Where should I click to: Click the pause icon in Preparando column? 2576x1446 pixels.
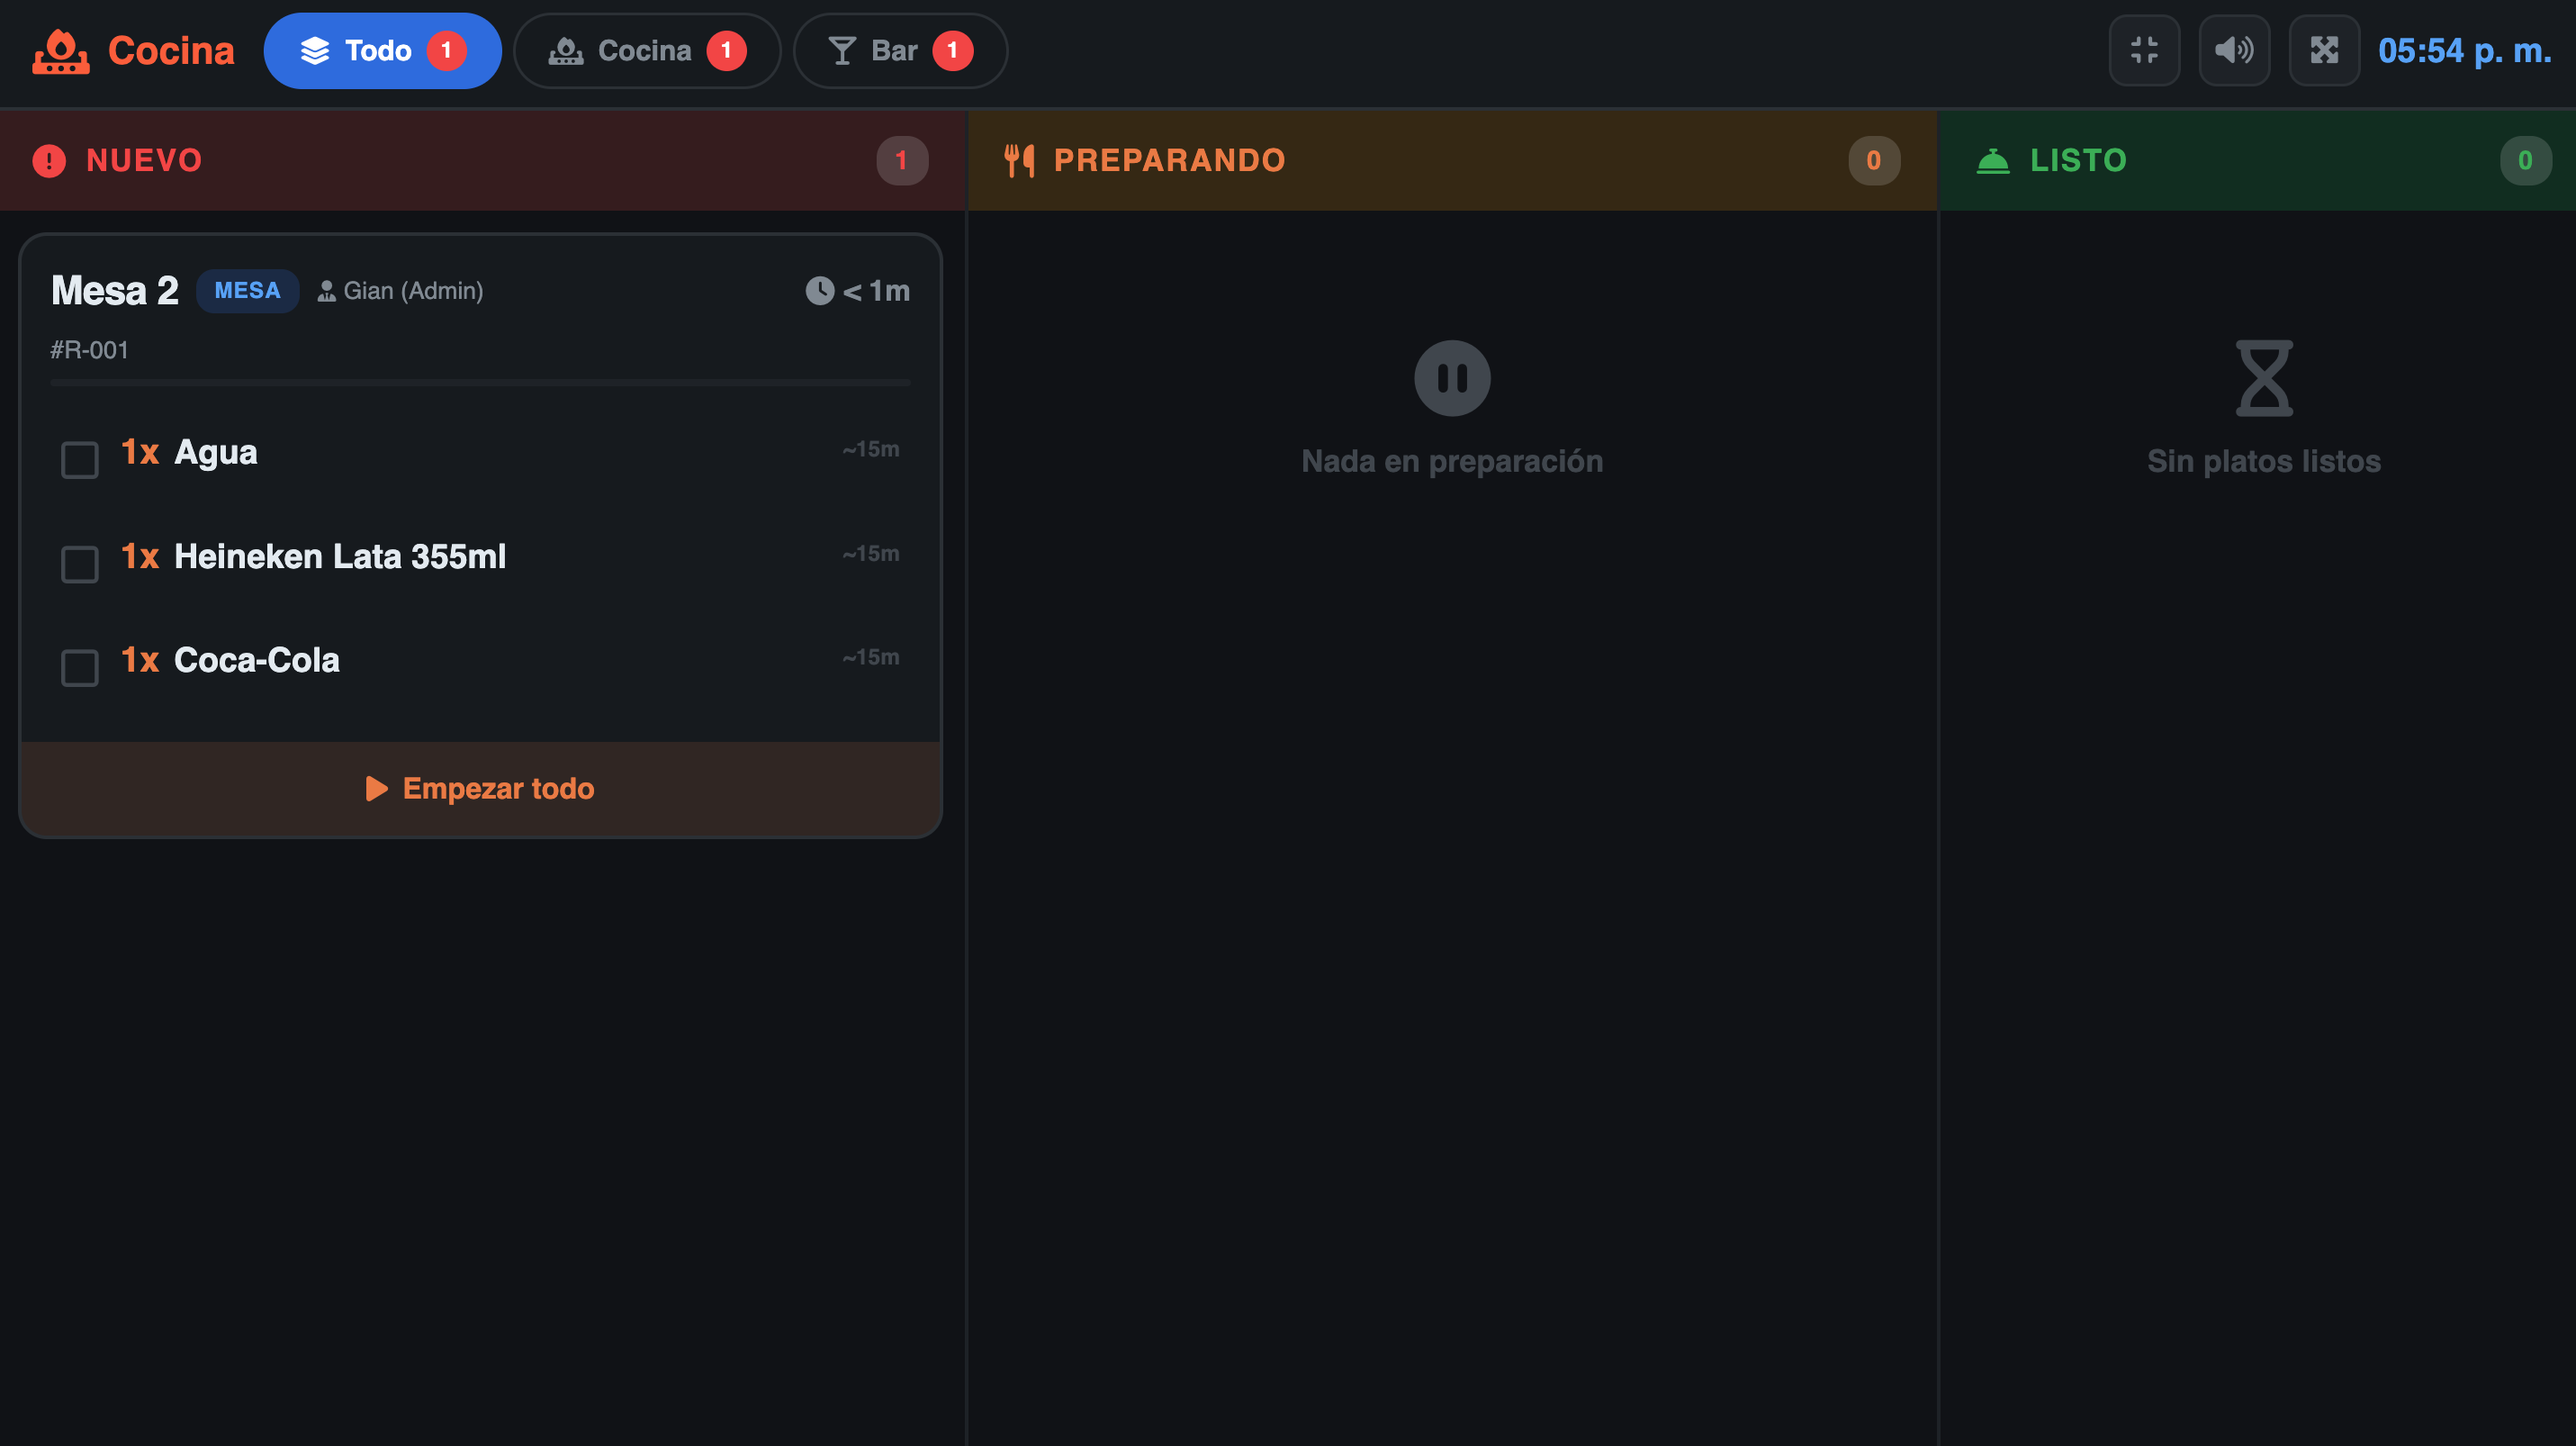click(1452, 378)
